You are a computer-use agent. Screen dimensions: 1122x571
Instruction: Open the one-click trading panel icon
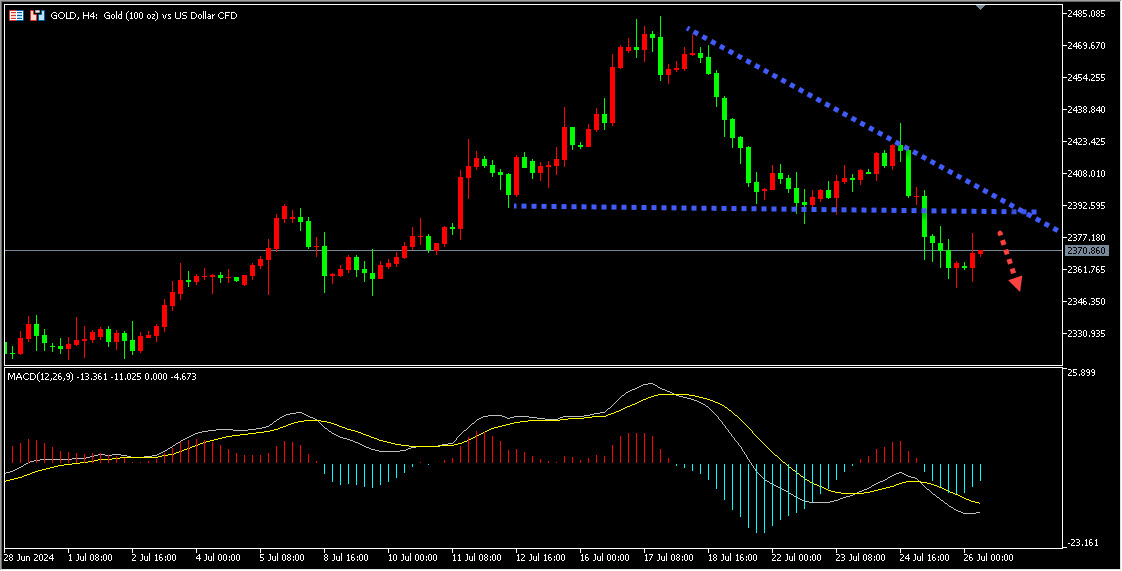(x=37, y=16)
